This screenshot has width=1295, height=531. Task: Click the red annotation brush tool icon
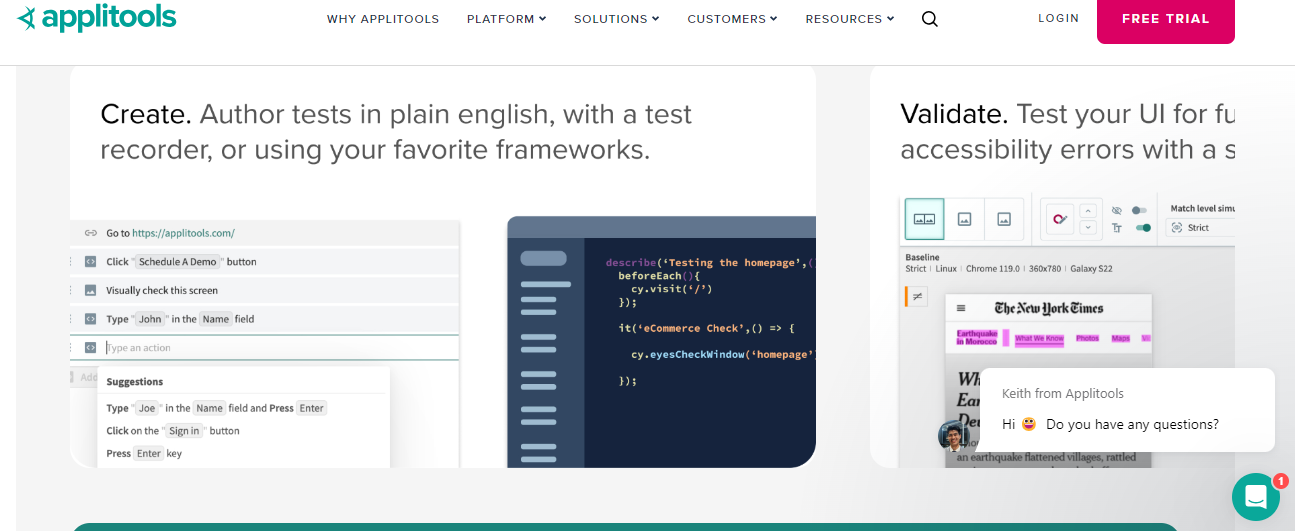(1059, 218)
